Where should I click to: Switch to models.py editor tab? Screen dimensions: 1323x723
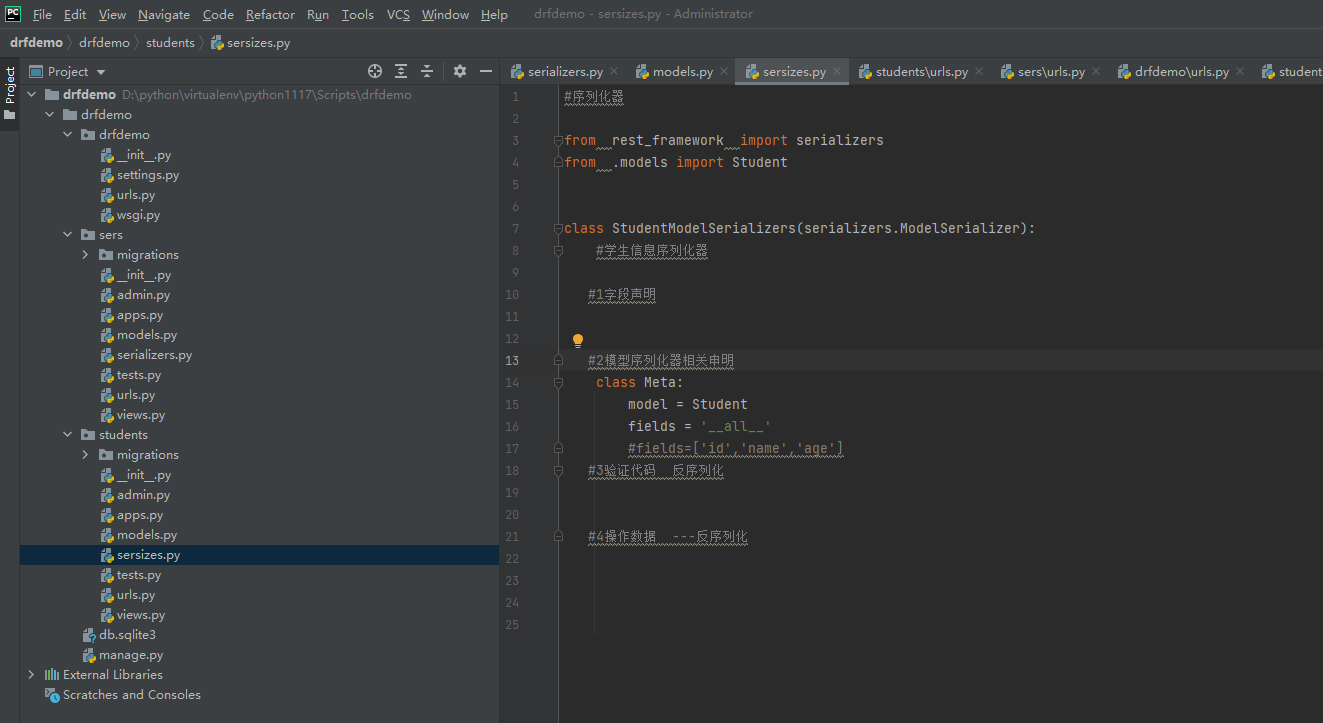click(x=682, y=71)
